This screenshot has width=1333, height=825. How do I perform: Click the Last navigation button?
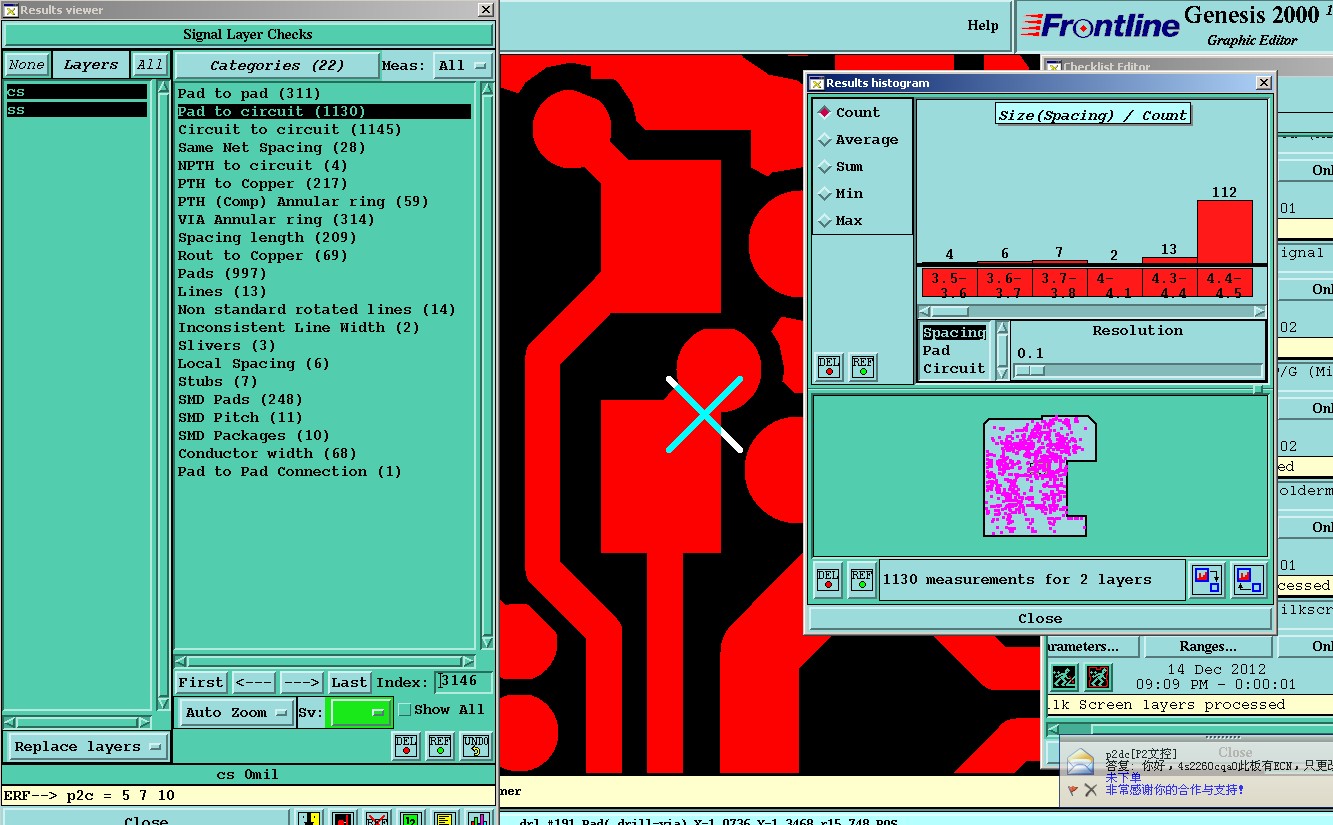(x=349, y=682)
